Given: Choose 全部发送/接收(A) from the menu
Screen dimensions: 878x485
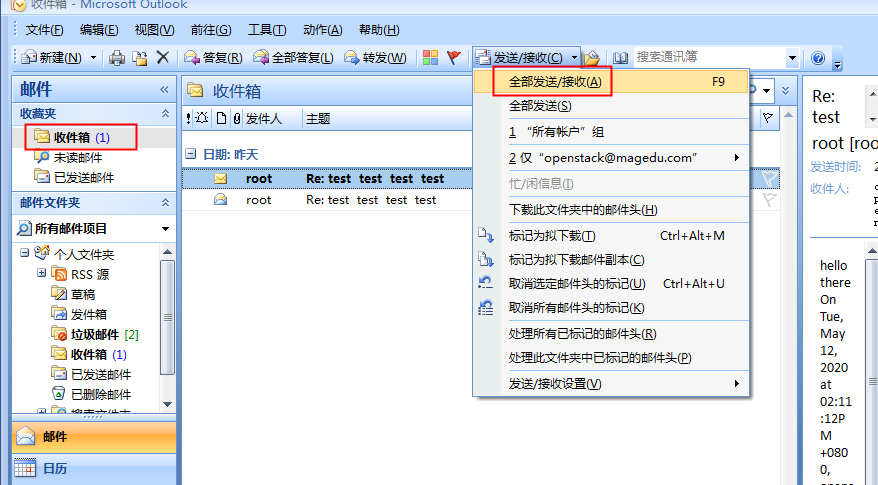Looking at the screenshot, I should pyautogui.click(x=611, y=82).
